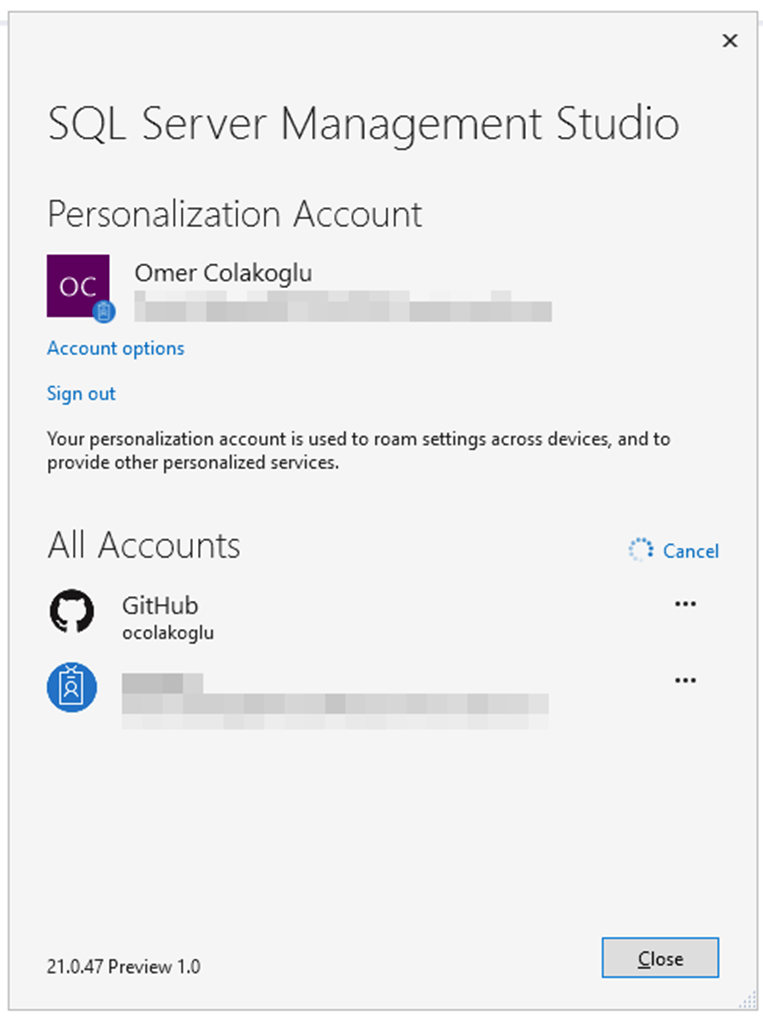Image resolution: width=763 pixels, height=1017 pixels.
Task: Click the All Accounts heading
Action: (x=144, y=545)
